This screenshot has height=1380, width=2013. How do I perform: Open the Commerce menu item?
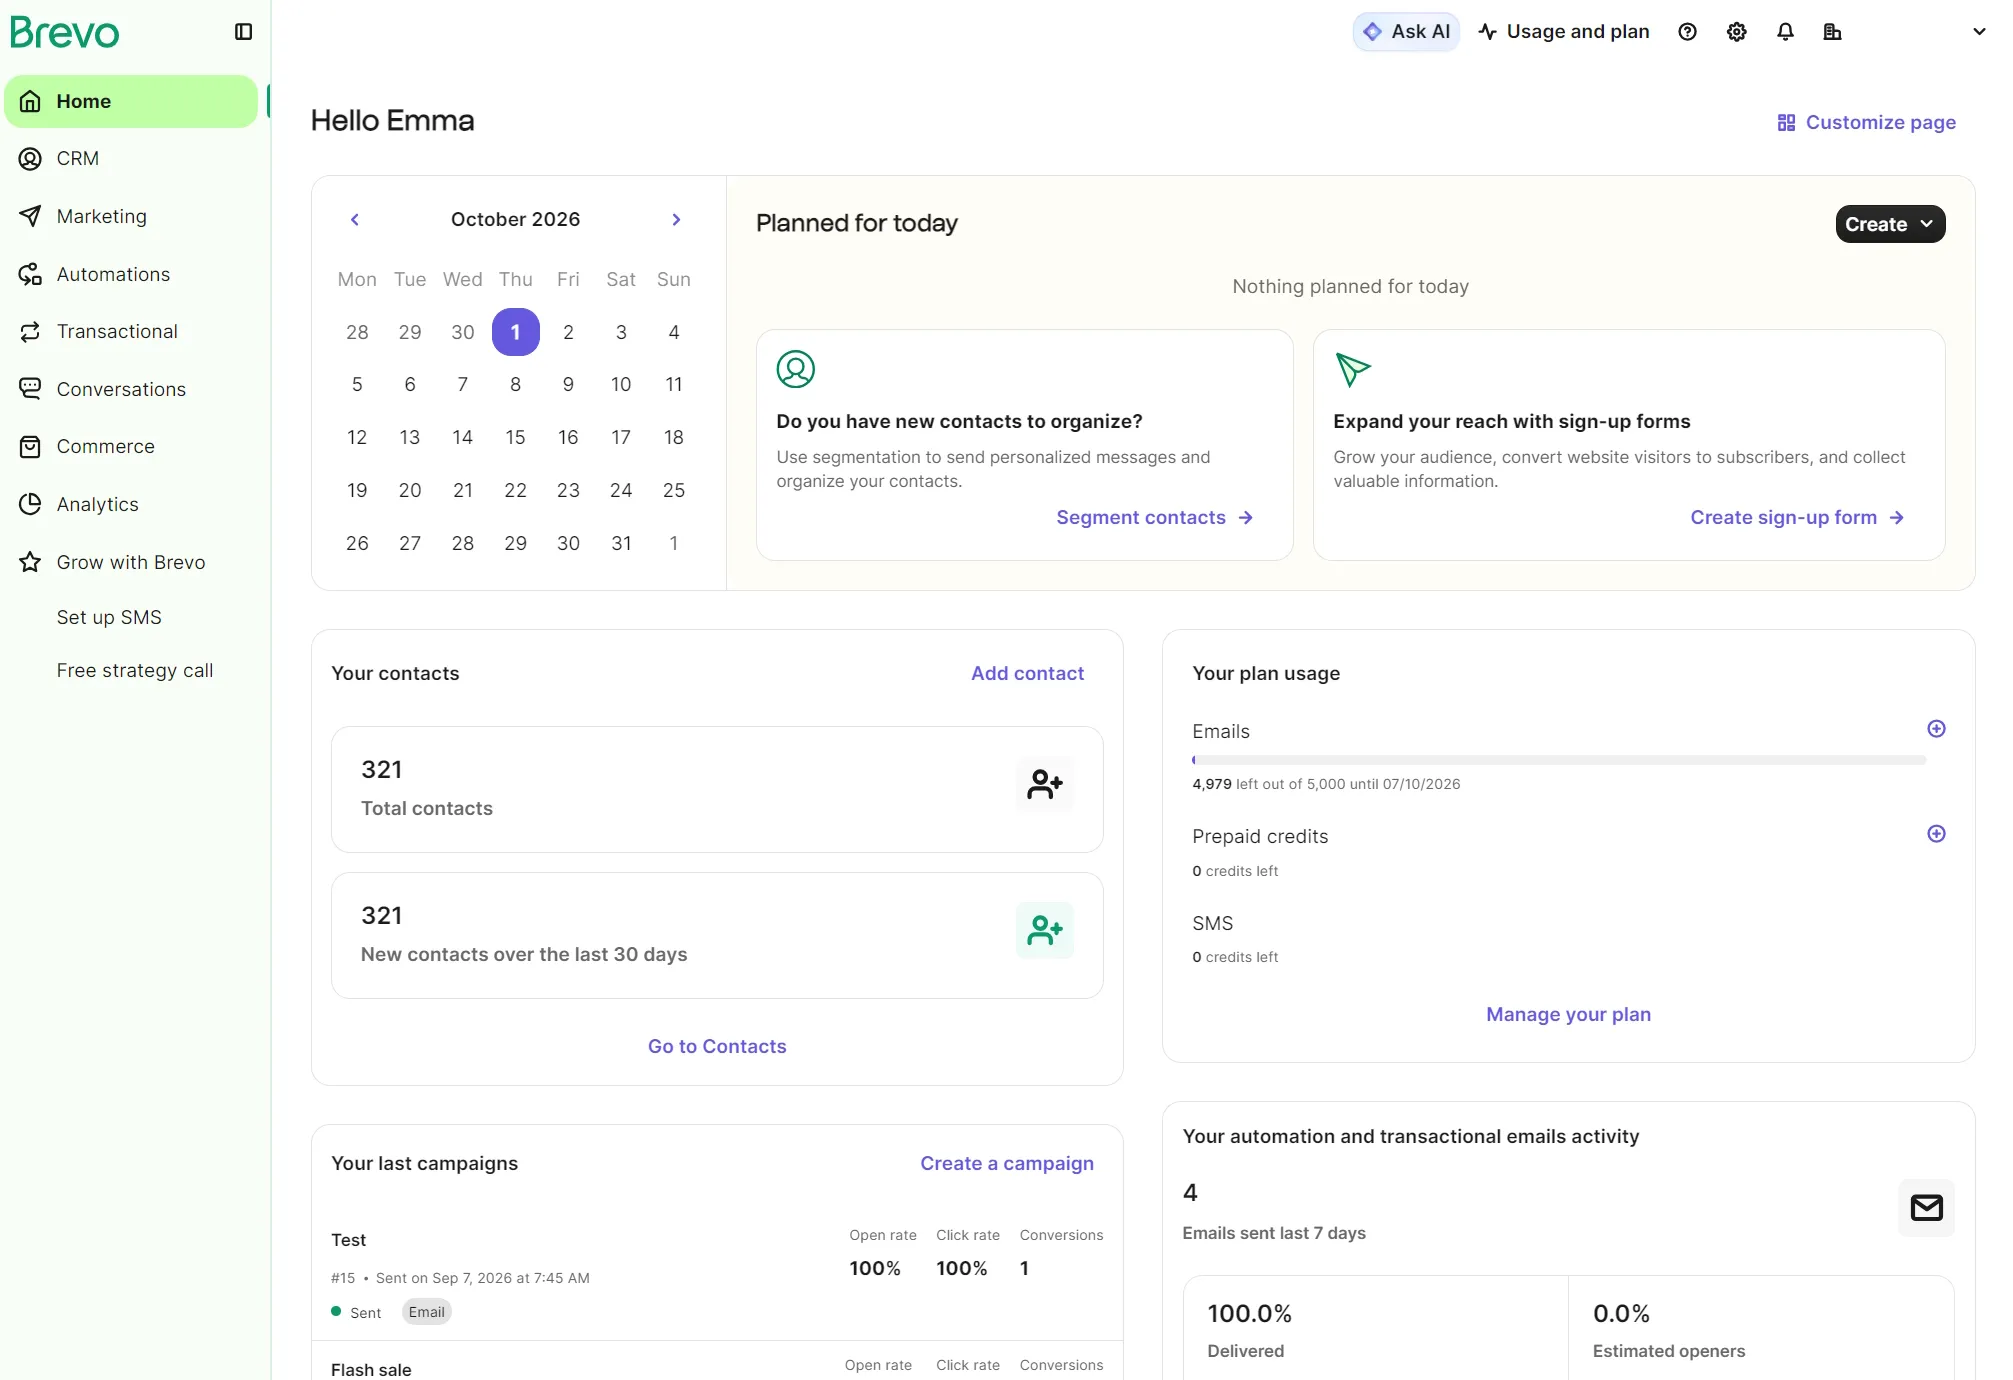click(131, 447)
